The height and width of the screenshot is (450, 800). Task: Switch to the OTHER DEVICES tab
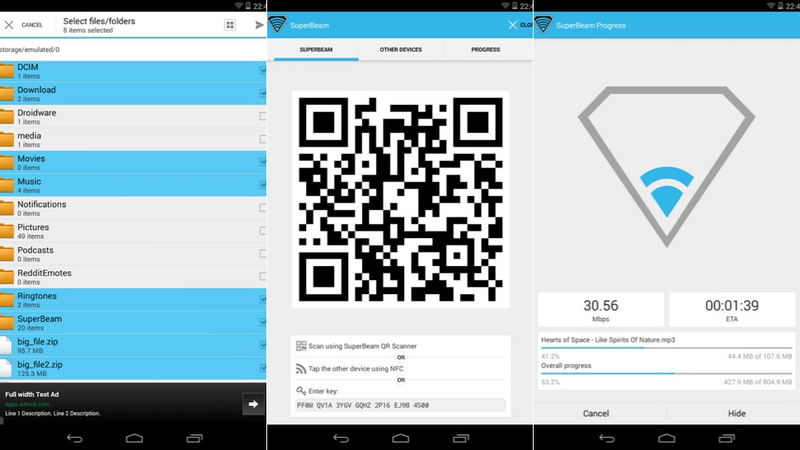pos(401,49)
